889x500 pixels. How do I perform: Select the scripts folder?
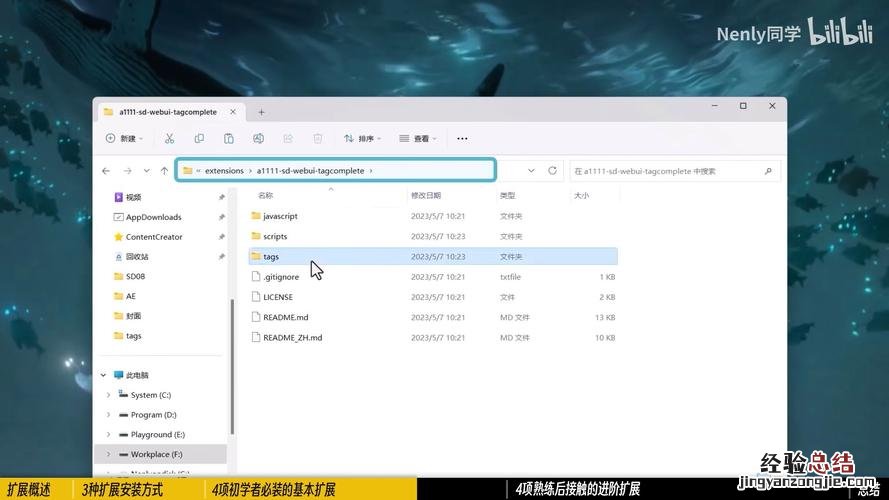[x=433, y=236]
